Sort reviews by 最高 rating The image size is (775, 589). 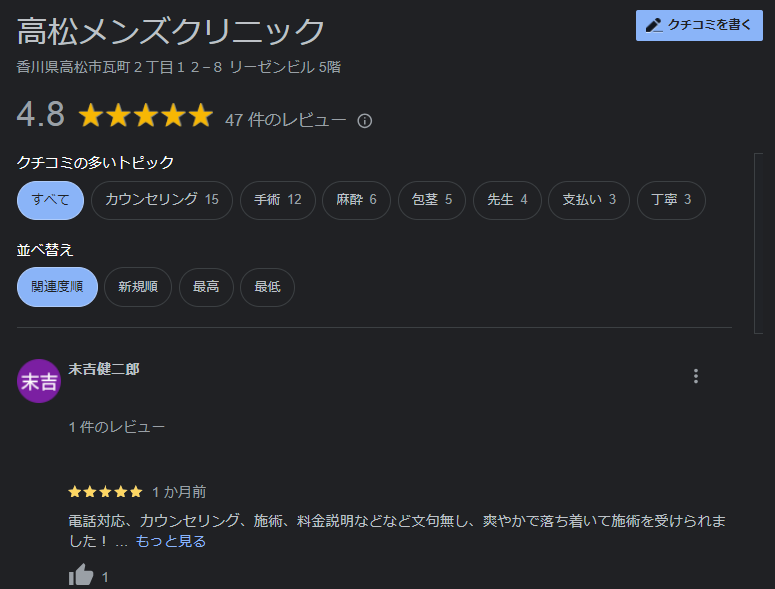206,287
